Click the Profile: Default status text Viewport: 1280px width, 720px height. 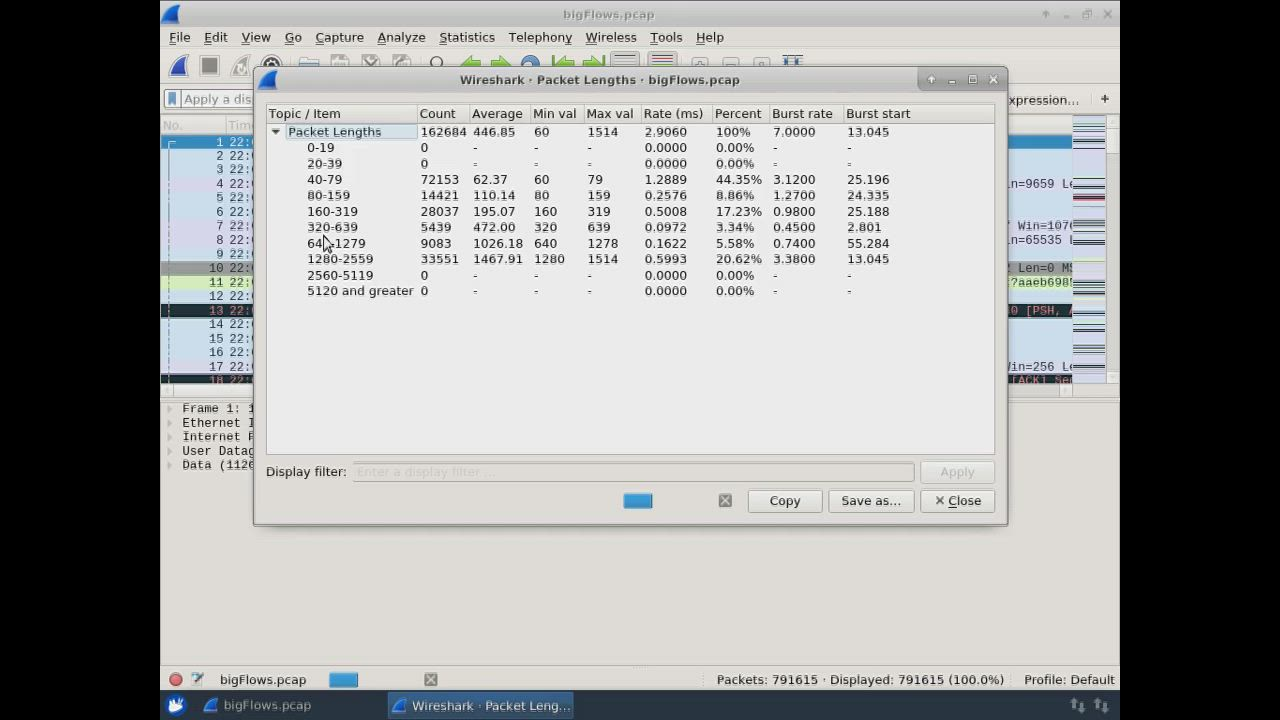point(1069,680)
